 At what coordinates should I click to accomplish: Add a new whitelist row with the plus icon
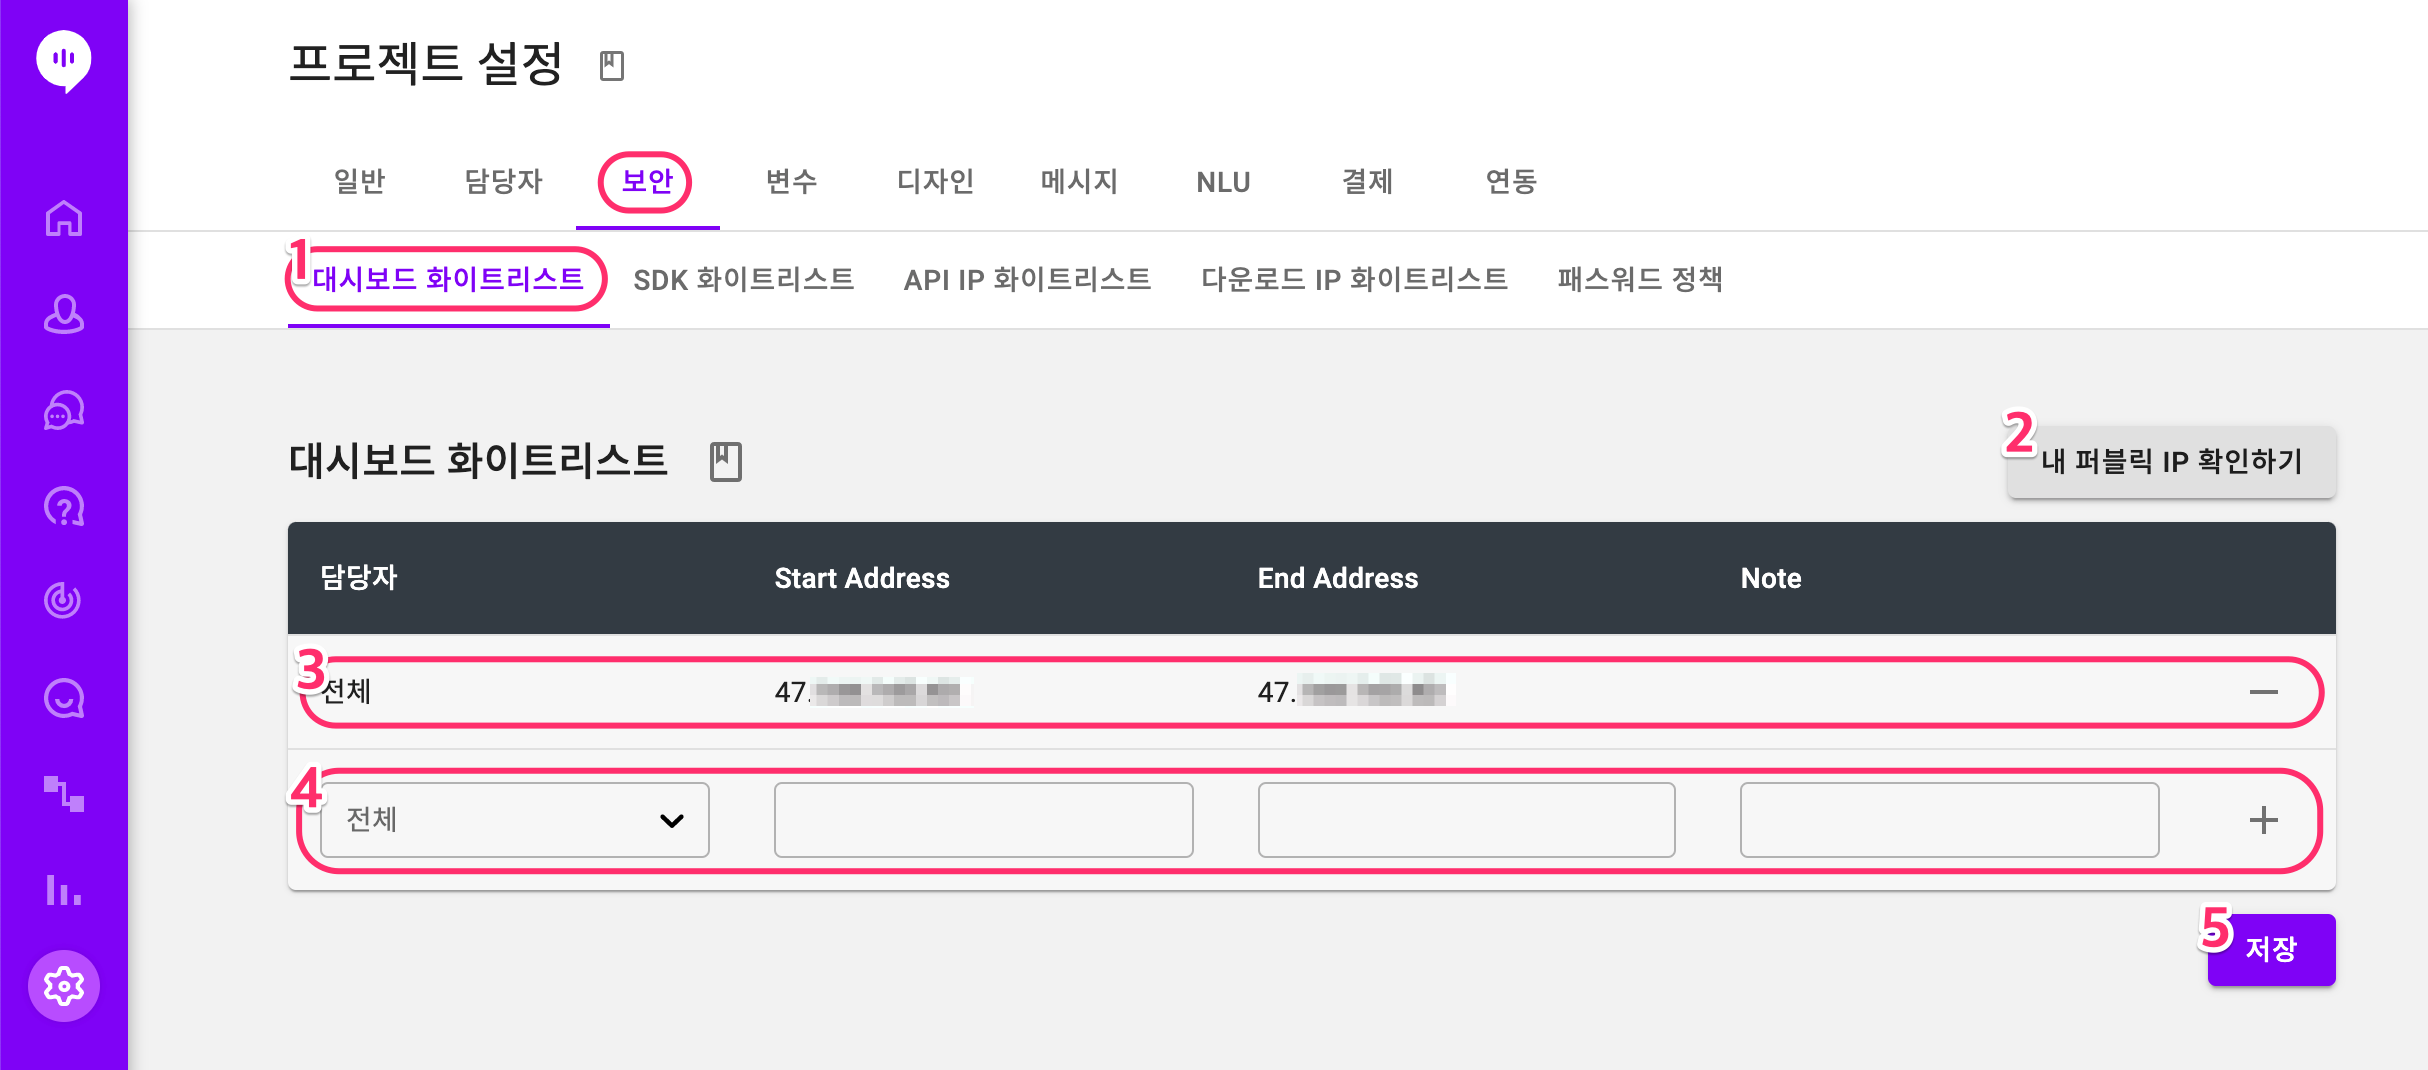pos(2264,820)
